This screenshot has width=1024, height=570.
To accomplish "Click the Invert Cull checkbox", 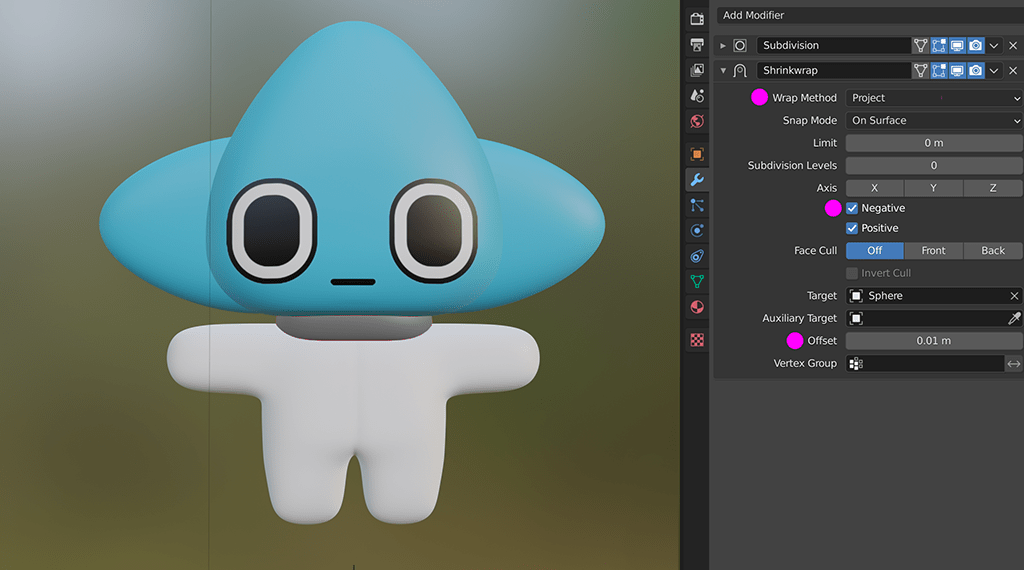I will [x=852, y=273].
